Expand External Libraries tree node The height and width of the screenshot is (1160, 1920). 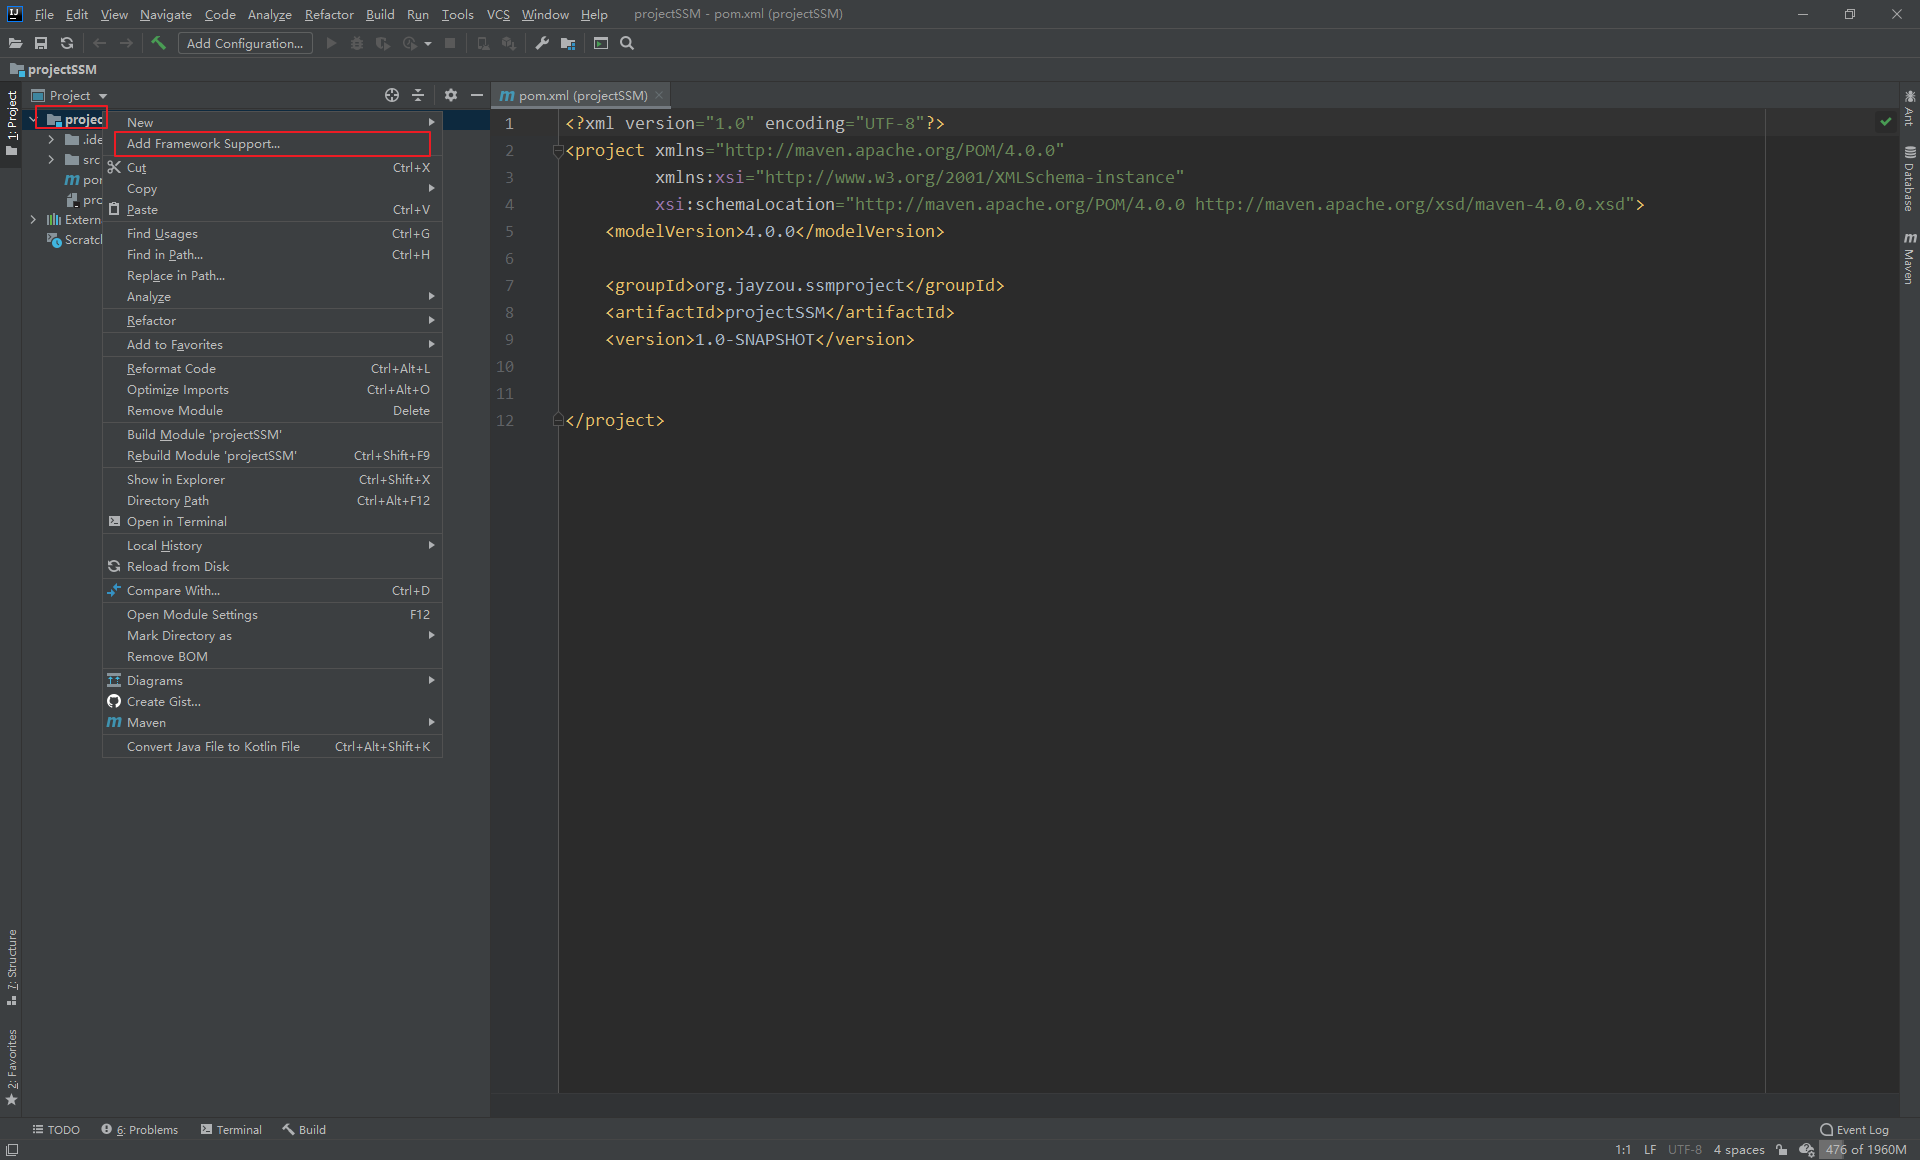tap(32, 219)
